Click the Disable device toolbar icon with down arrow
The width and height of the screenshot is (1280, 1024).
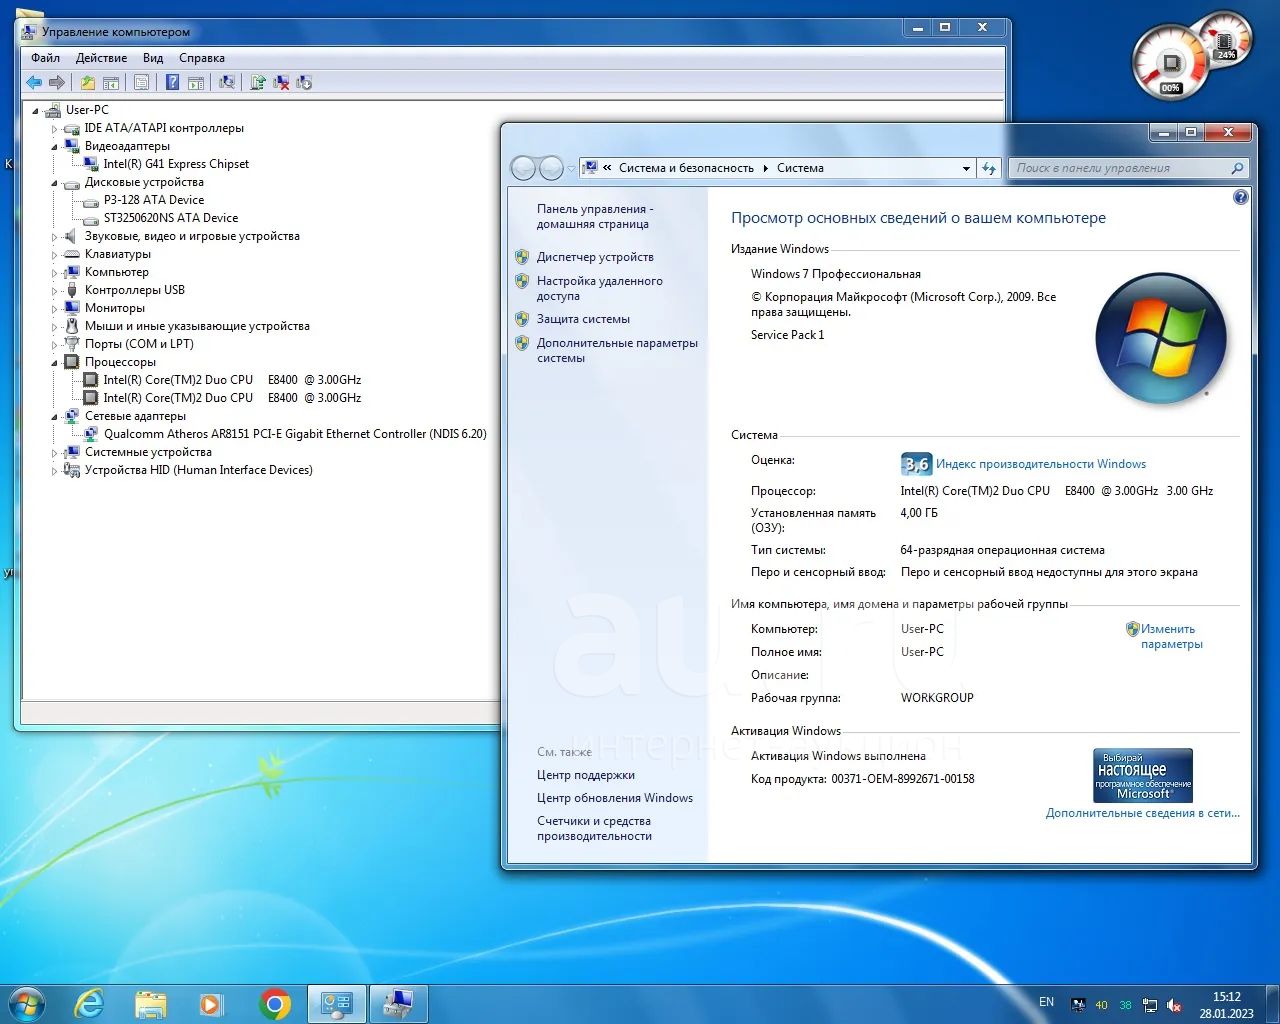click(304, 83)
